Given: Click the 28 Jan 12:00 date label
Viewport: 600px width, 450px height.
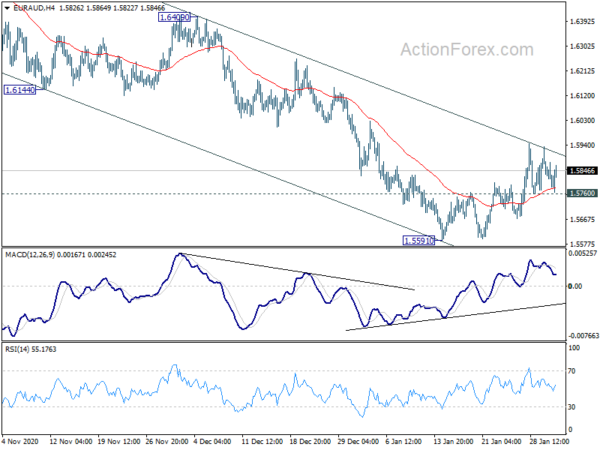Looking at the screenshot, I should click(551, 442).
